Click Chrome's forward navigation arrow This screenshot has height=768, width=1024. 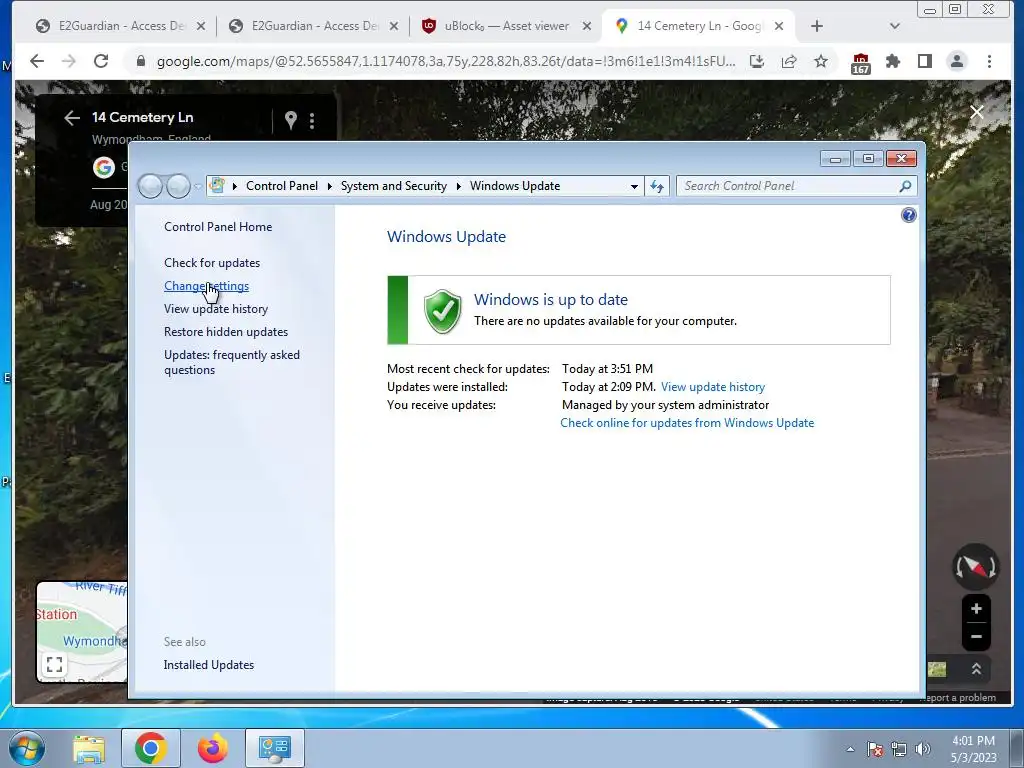69,61
